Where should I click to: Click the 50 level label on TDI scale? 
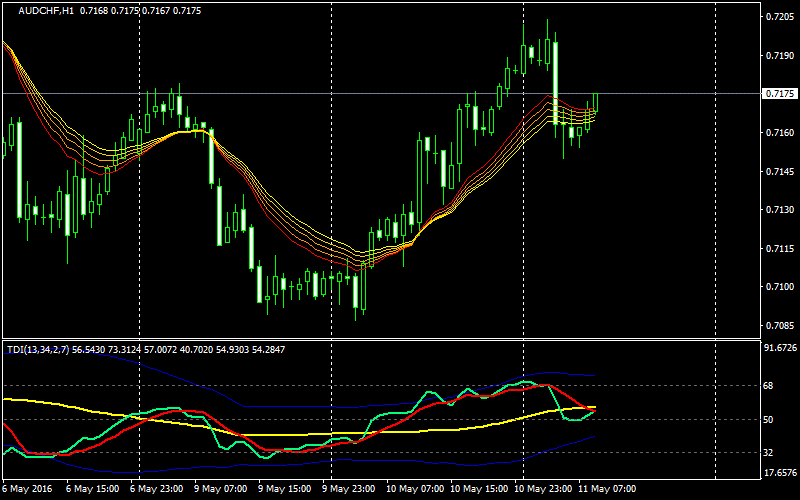tap(768, 419)
